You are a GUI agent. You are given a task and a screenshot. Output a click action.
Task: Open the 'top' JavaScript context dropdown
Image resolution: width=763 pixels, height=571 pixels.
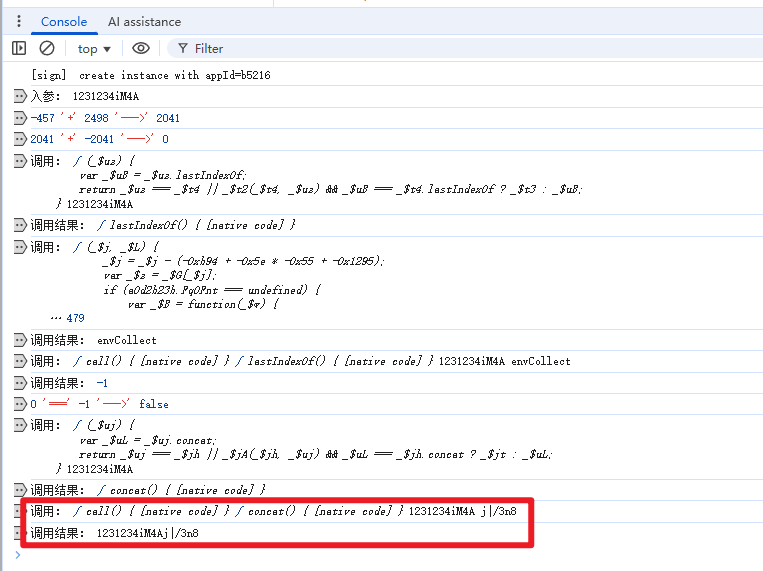pyautogui.click(x=94, y=48)
